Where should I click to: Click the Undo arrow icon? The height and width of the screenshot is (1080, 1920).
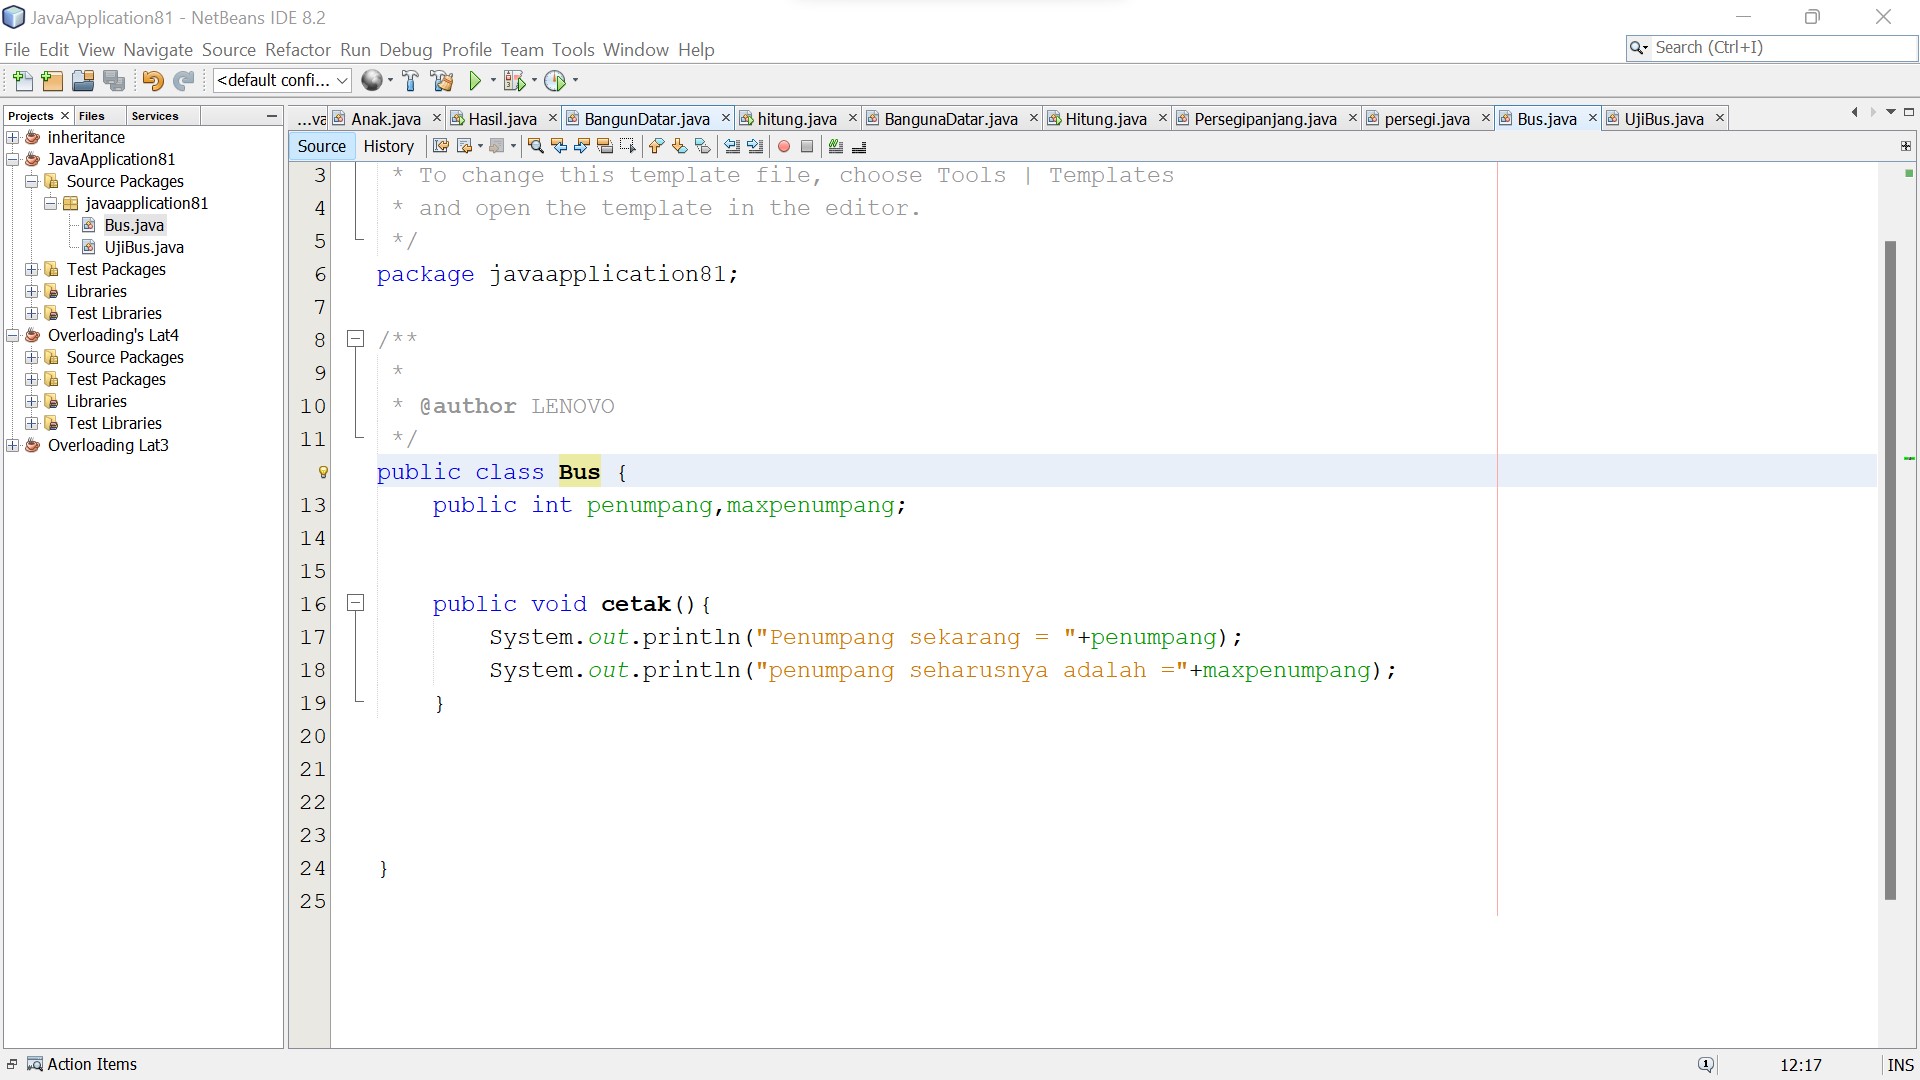coord(152,81)
